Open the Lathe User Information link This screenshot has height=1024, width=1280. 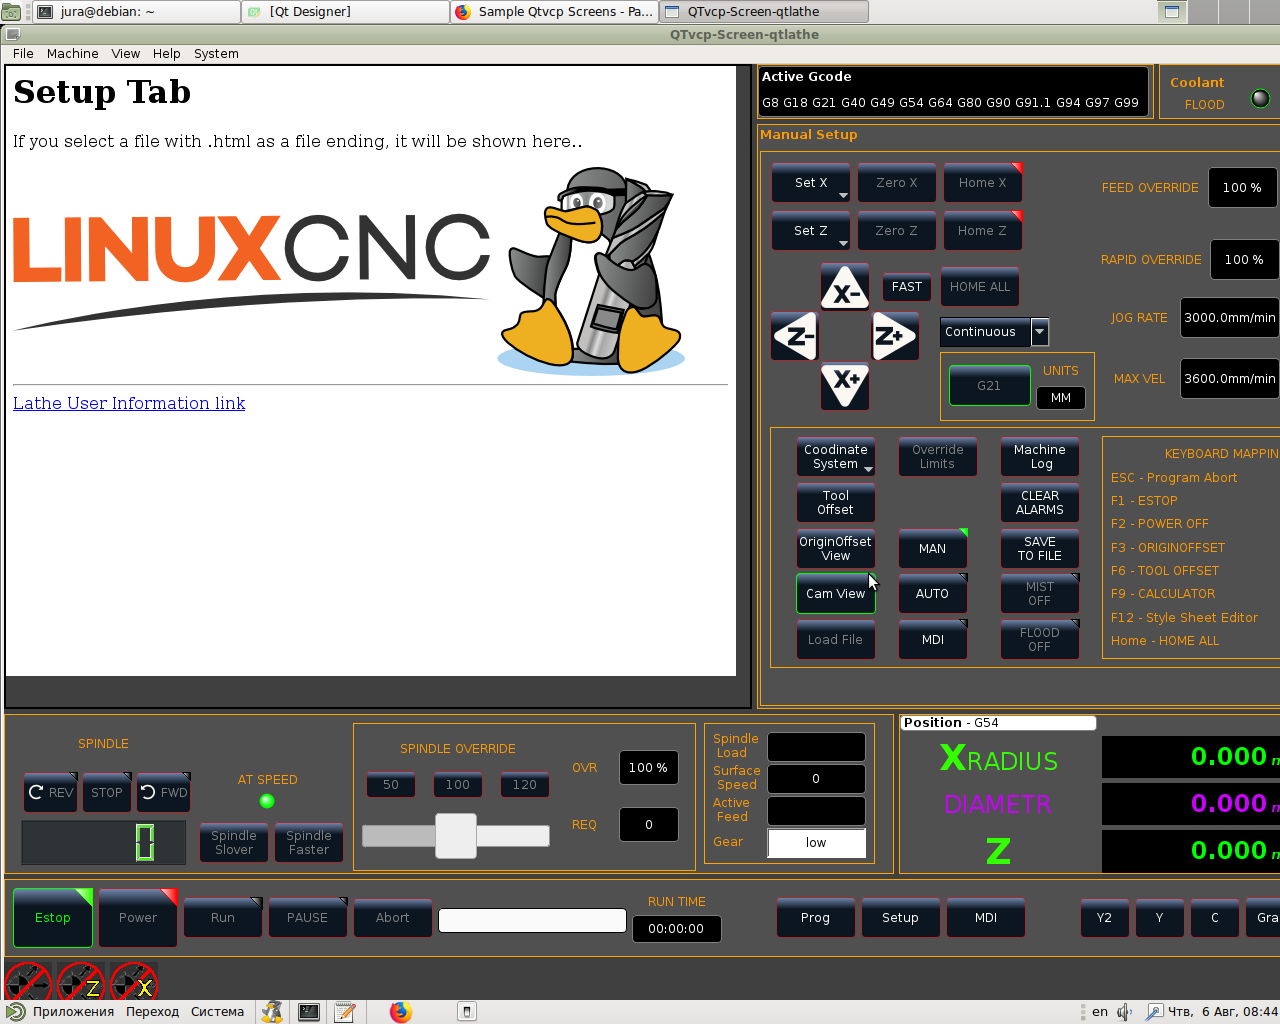click(x=129, y=403)
